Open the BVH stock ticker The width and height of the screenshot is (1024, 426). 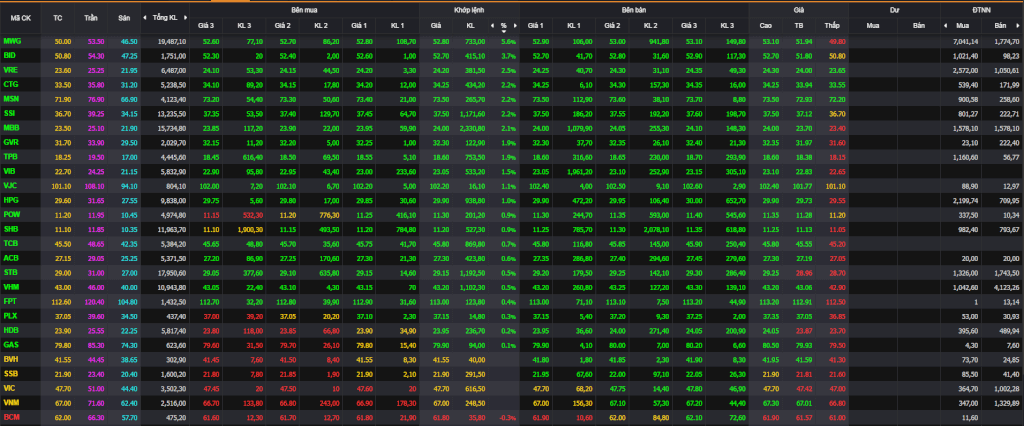(10, 358)
